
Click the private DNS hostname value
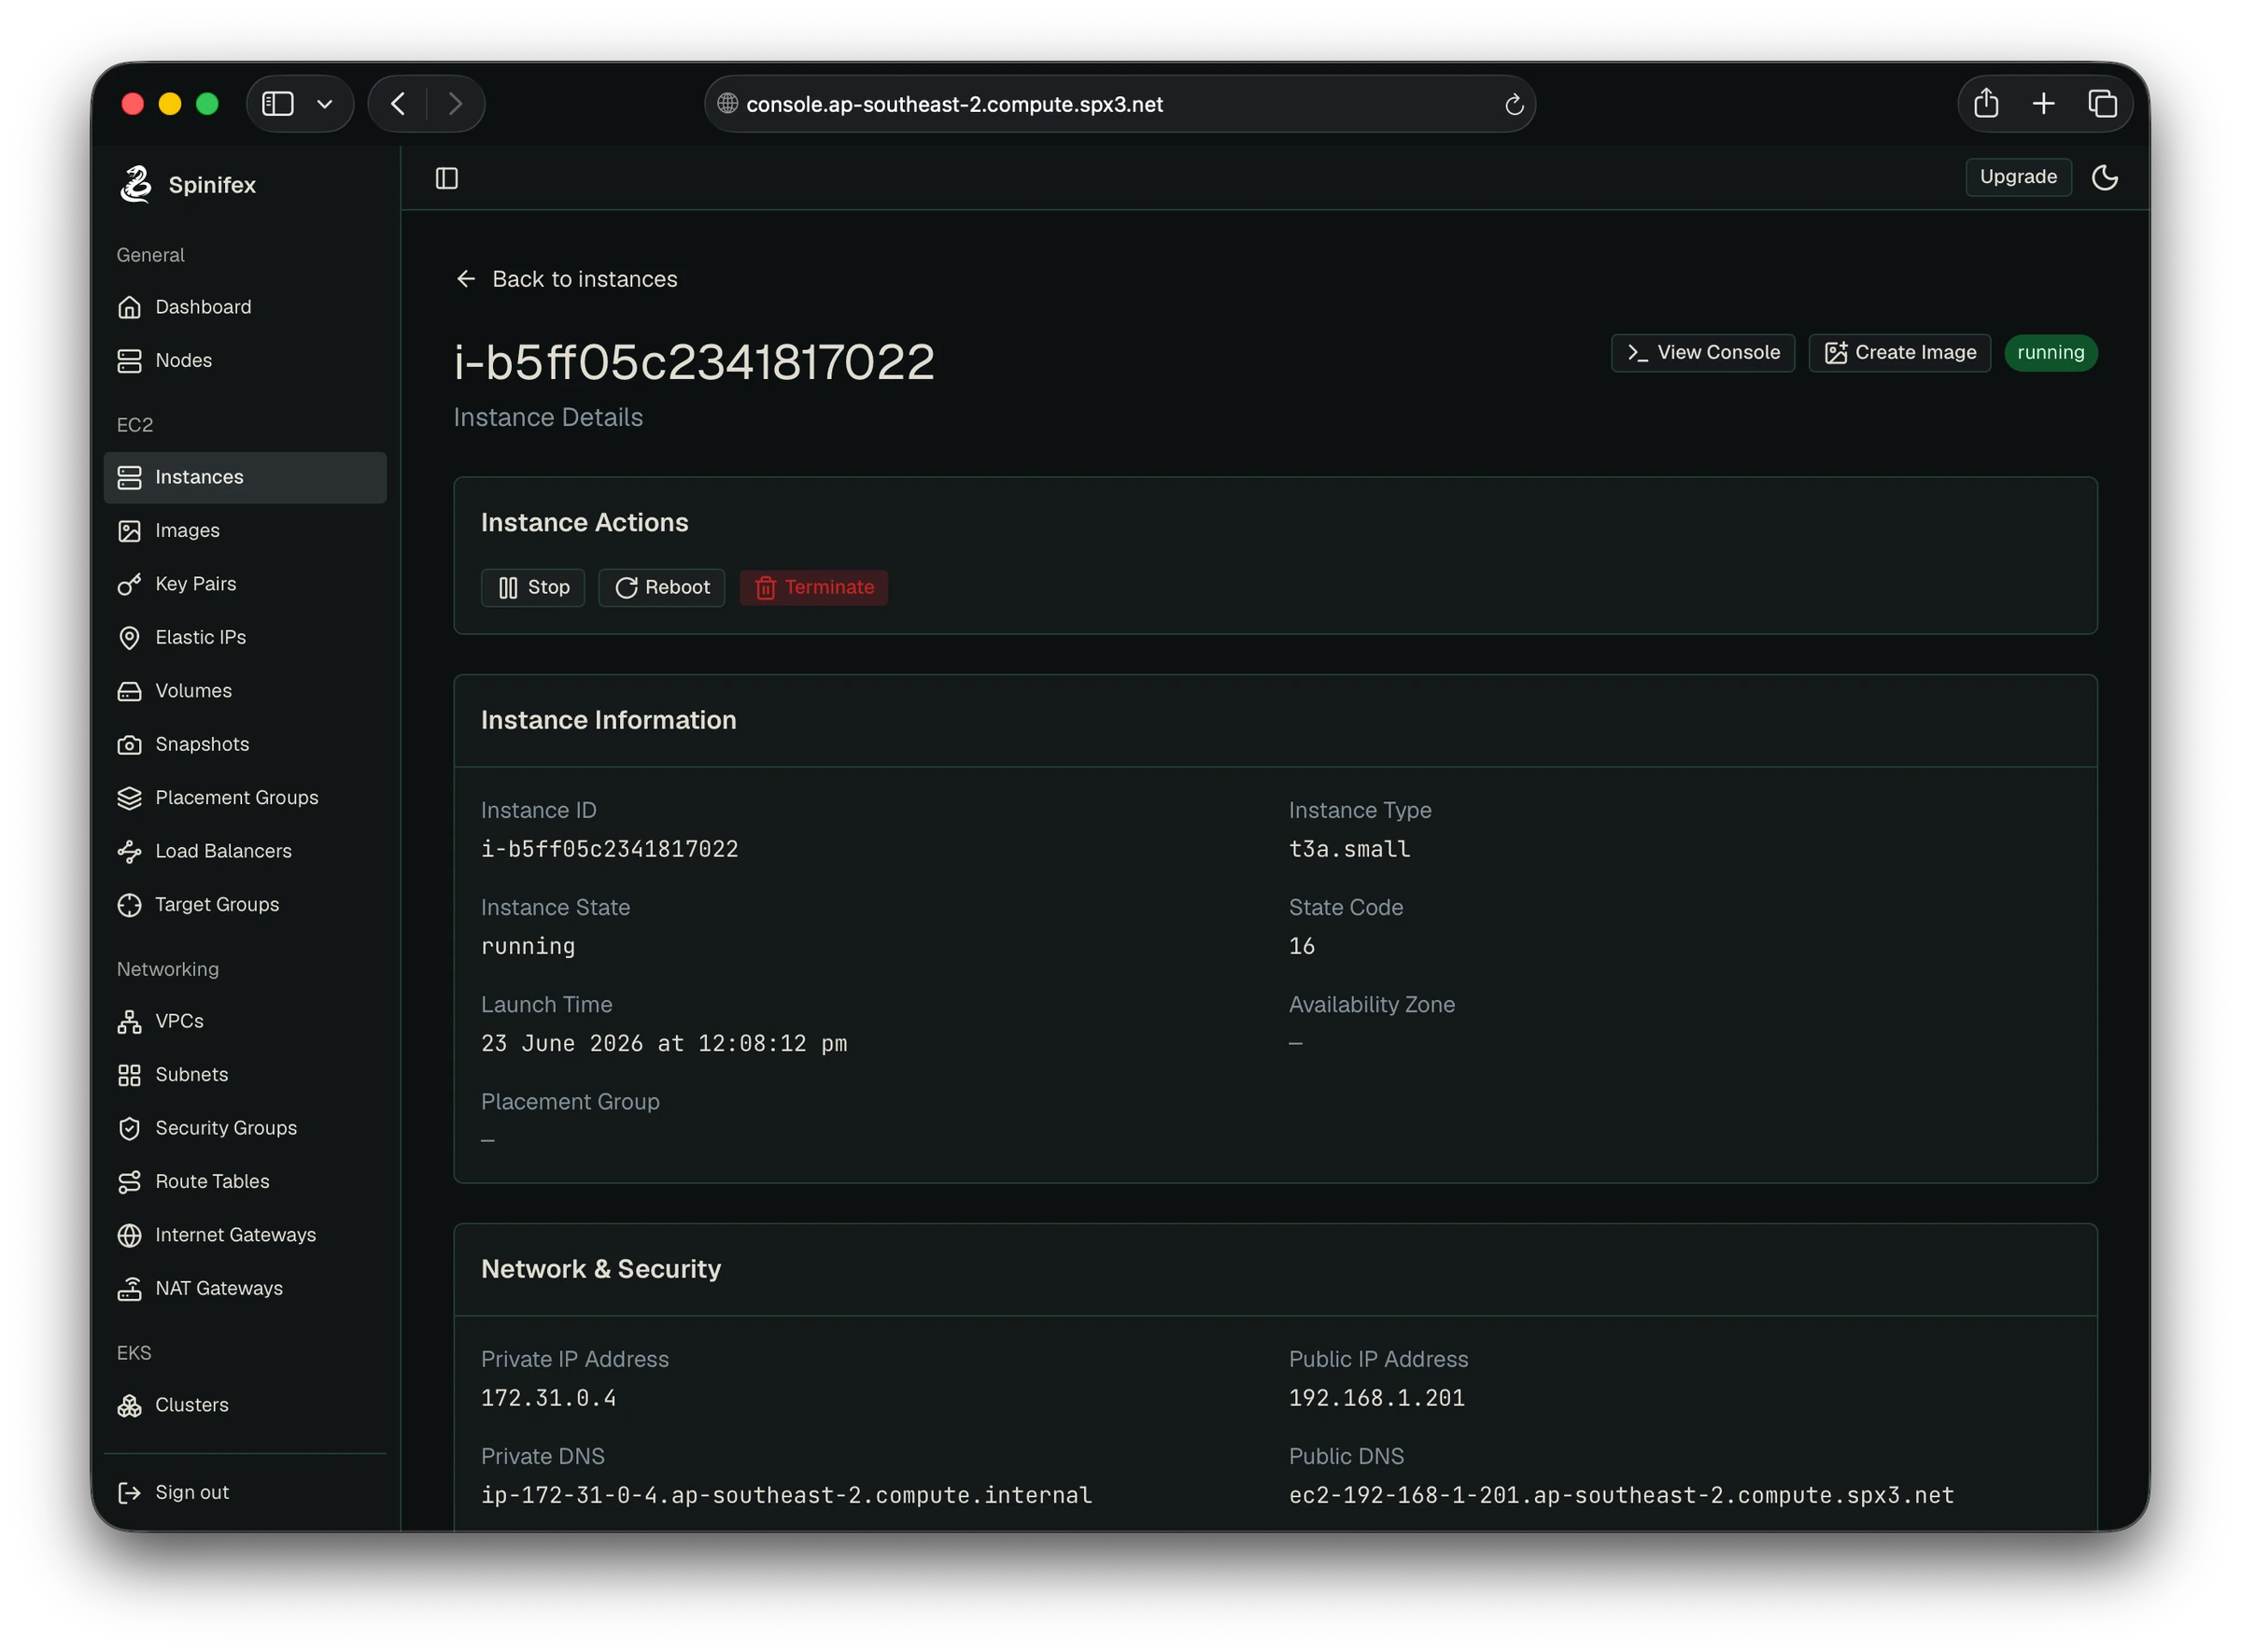[x=786, y=1495]
